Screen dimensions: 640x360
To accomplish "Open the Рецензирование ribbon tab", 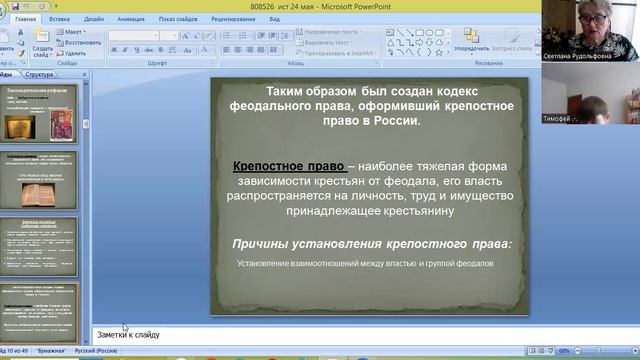I will 233,19.
